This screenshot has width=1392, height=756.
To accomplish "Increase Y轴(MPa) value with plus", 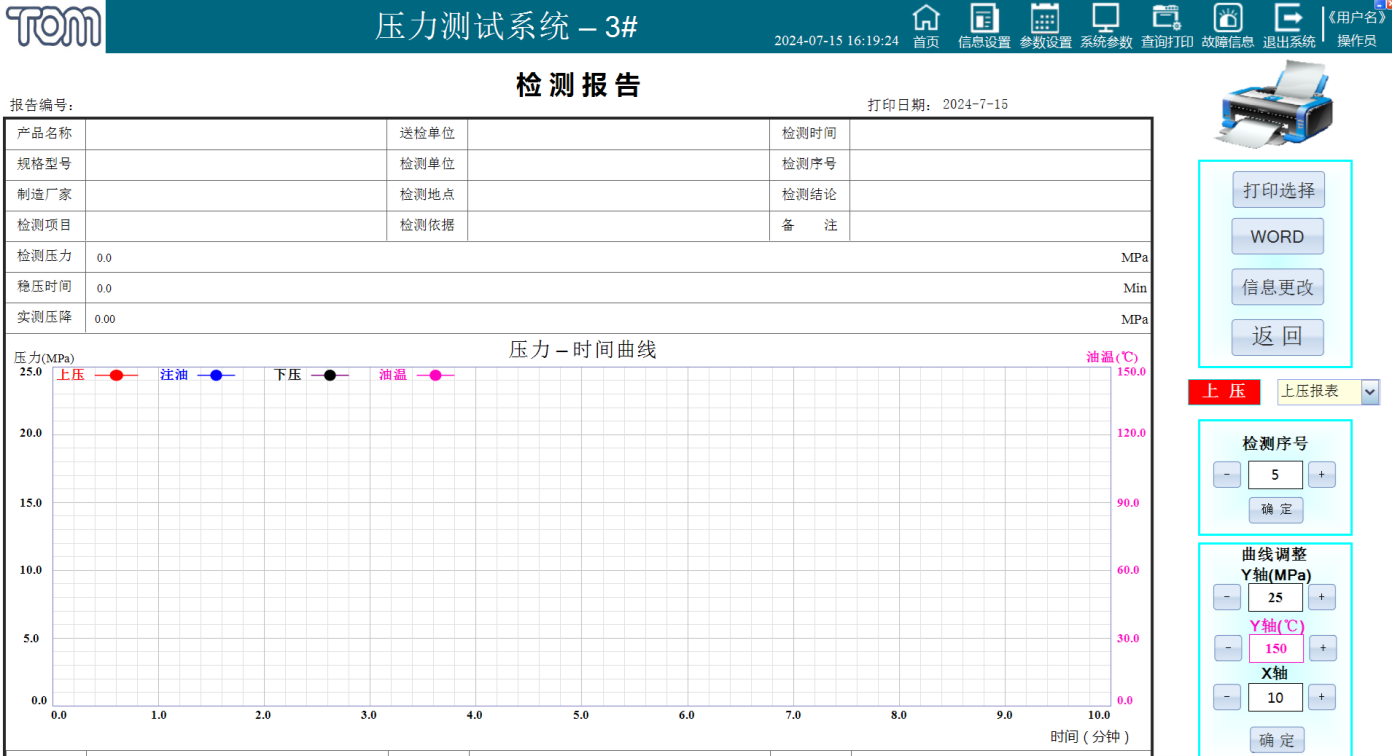I will point(1321,597).
